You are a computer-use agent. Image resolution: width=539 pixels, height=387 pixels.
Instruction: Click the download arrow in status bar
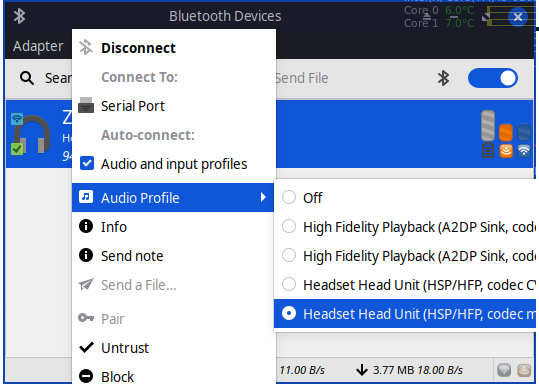[362, 370]
